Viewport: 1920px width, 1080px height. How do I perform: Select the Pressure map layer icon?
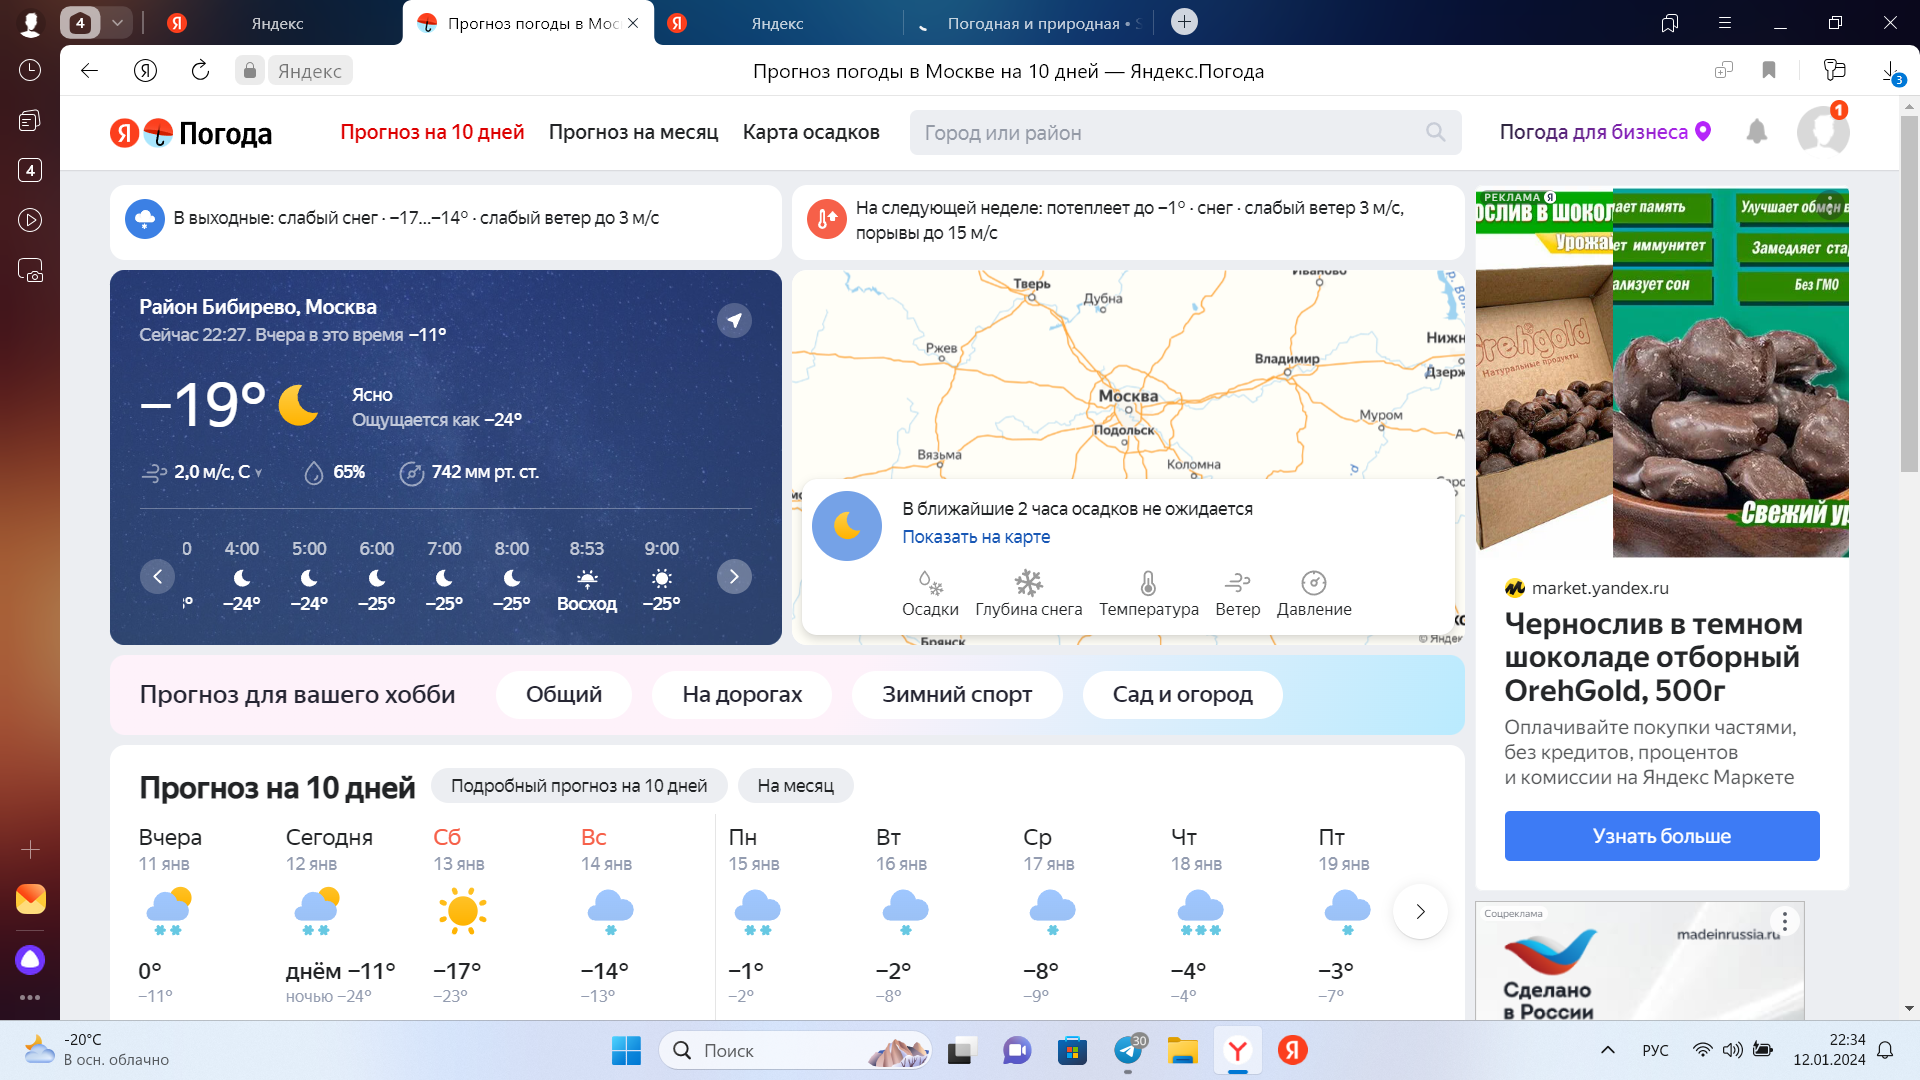(x=1313, y=583)
